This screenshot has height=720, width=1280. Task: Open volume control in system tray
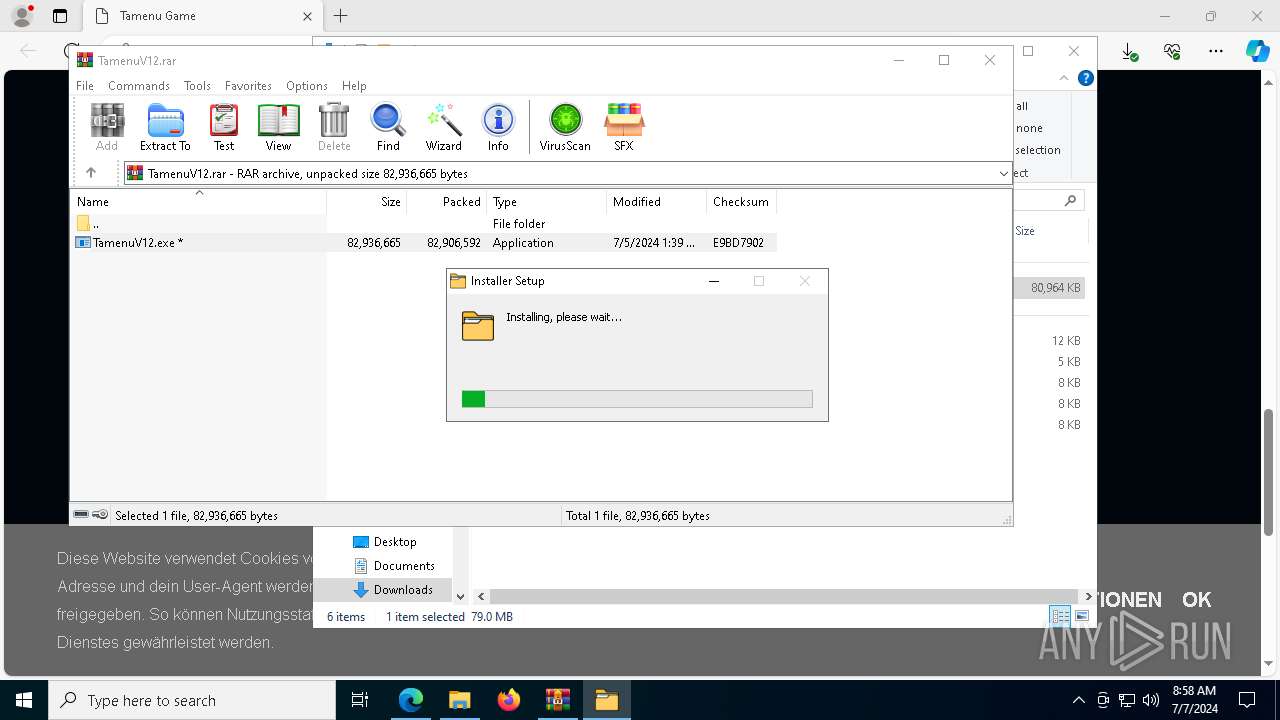tap(1151, 700)
